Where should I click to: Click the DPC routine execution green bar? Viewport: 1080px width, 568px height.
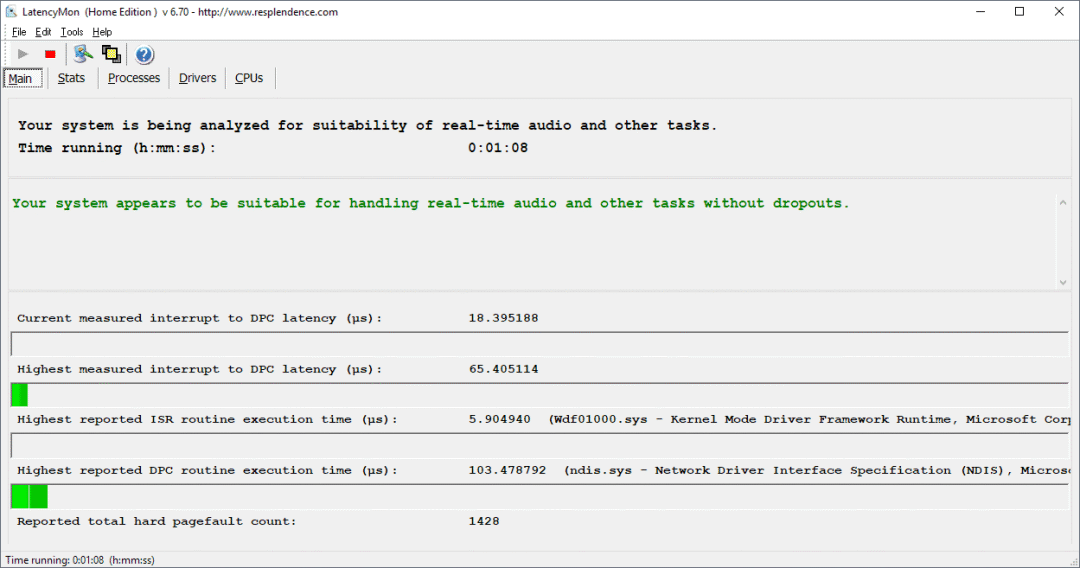tap(30, 496)
